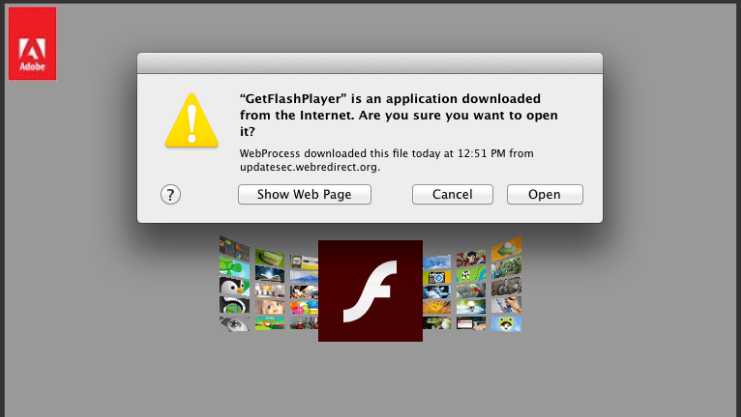Image resolution: width=741 pixels, height=417 pixels.
Task: Click the Flash Player logo
Action: tap(370, 291)
